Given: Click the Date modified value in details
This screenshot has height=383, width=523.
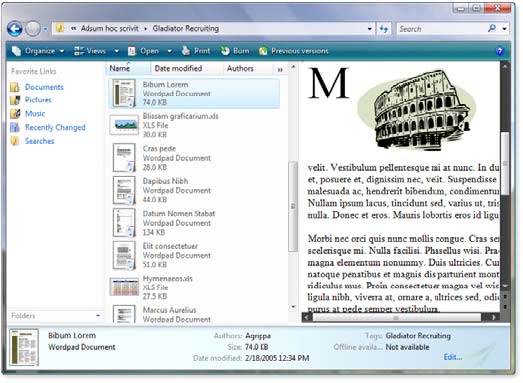Looking at the screenshot, I should (x=277, y=358).
